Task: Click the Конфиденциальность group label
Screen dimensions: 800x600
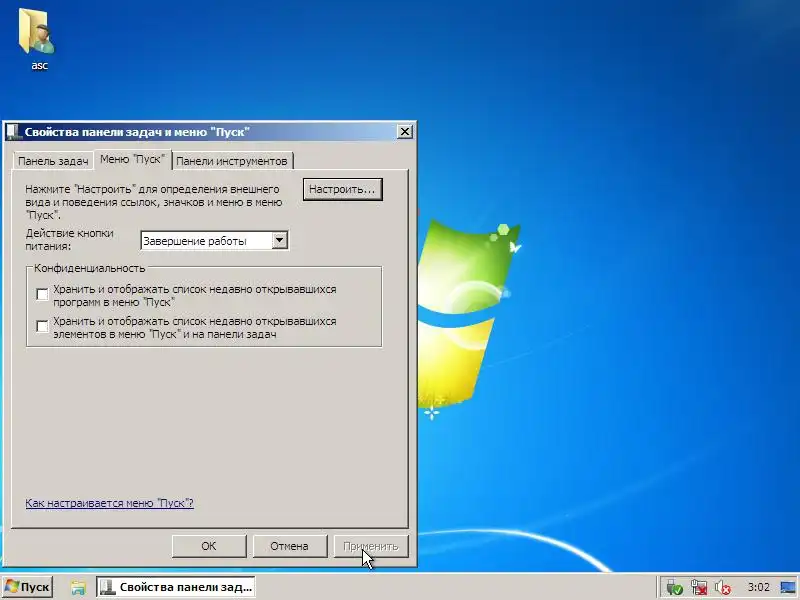Action: (89, 268)
